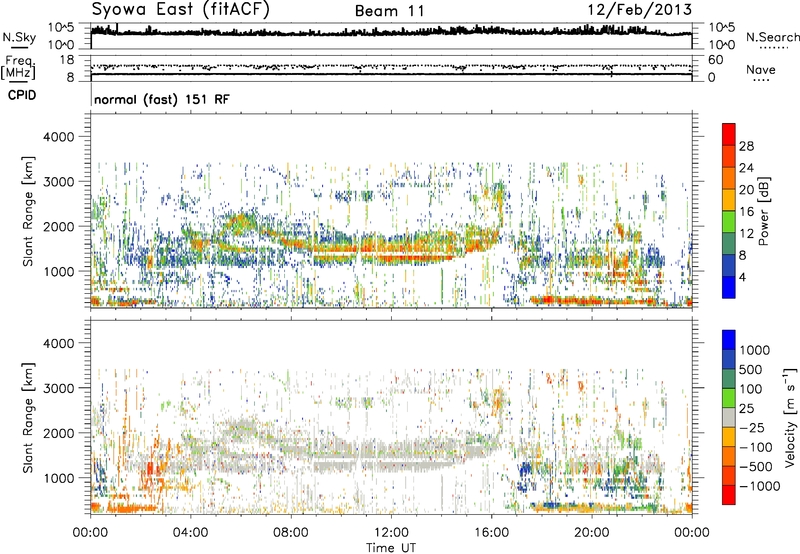Click the 'Beam 11' label

(390, 11)
